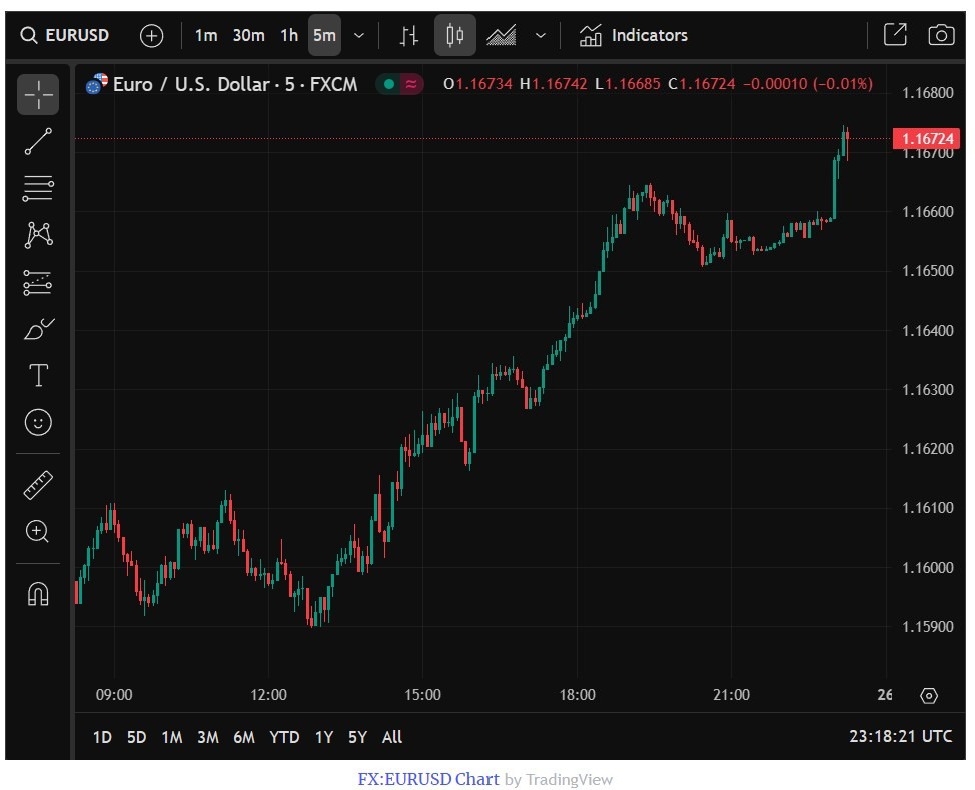Viewport: 975px width, 790px height.
Task: Select the Text annotation tool
Action: [x=38, y=375]
